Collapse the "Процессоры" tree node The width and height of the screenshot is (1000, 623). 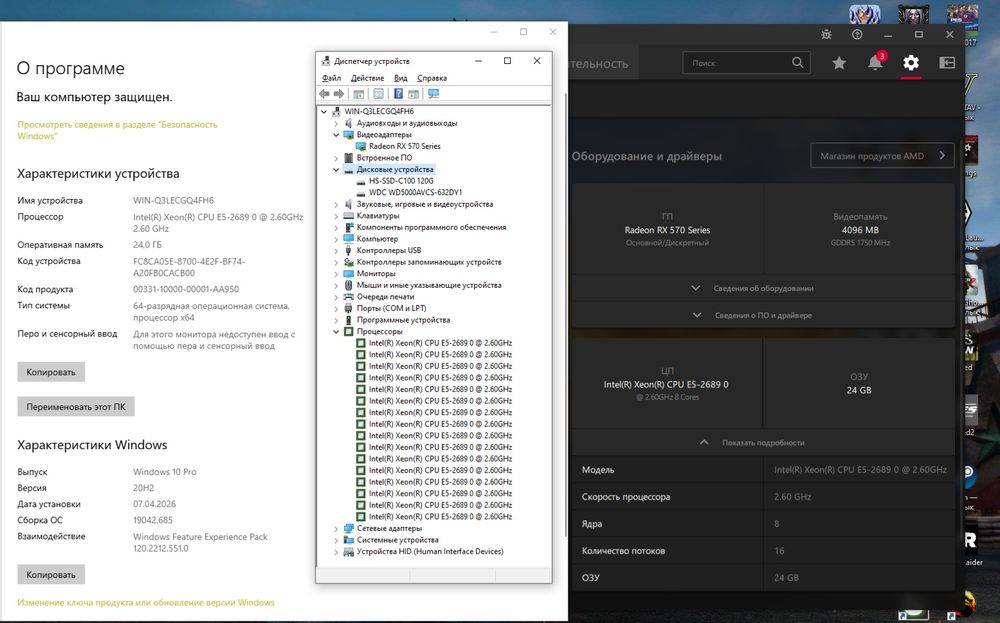pos(336,331)
